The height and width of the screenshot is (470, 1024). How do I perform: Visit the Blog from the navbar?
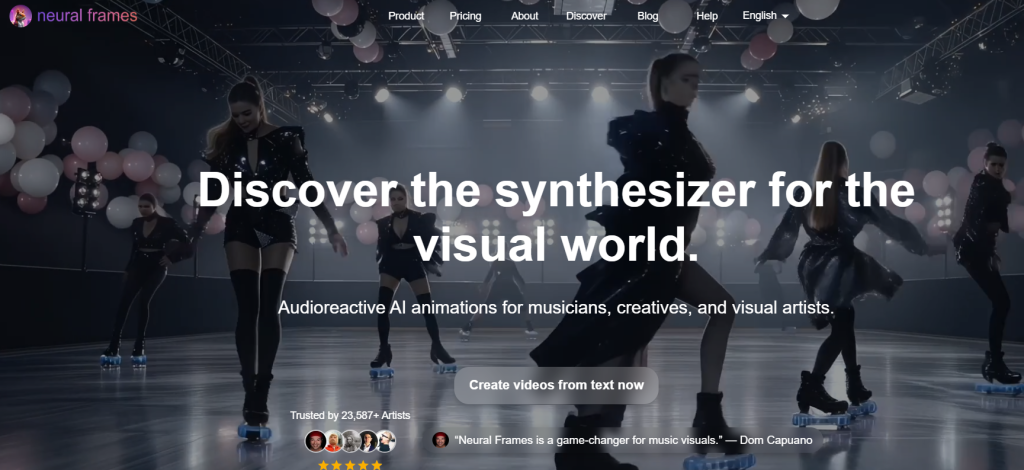tap(648, 16)
